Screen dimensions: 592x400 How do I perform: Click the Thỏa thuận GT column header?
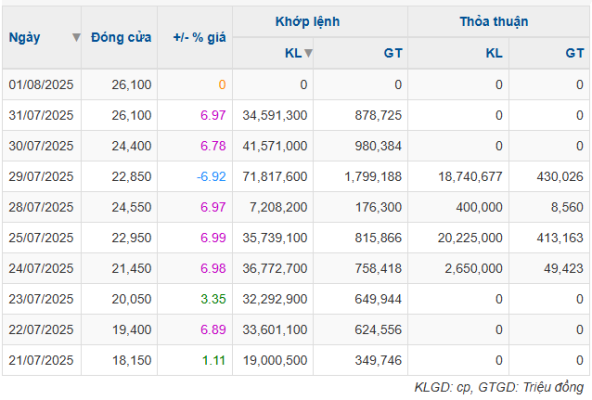[x=575, y=53]
